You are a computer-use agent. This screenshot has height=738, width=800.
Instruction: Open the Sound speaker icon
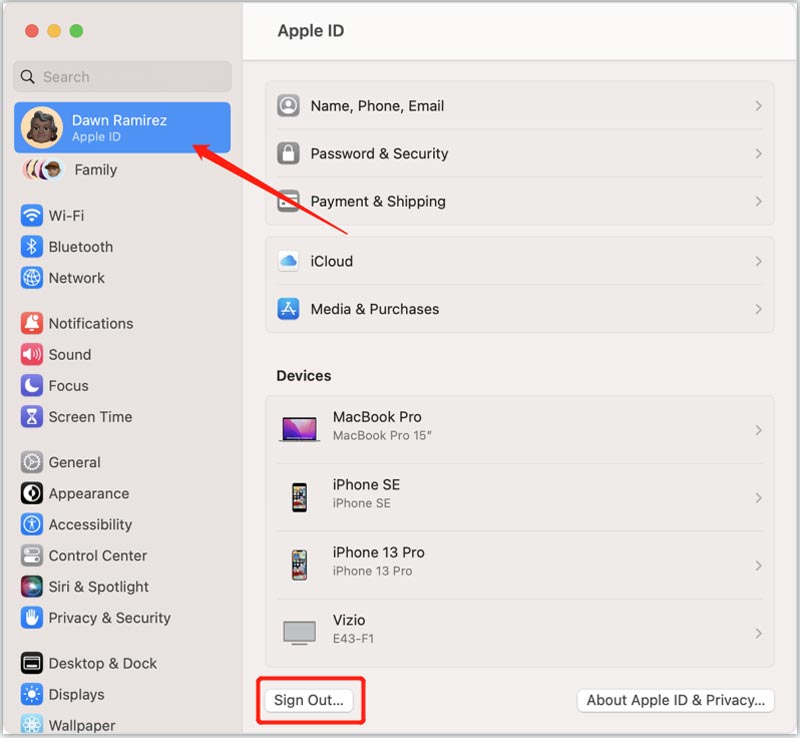click(32, 354)
